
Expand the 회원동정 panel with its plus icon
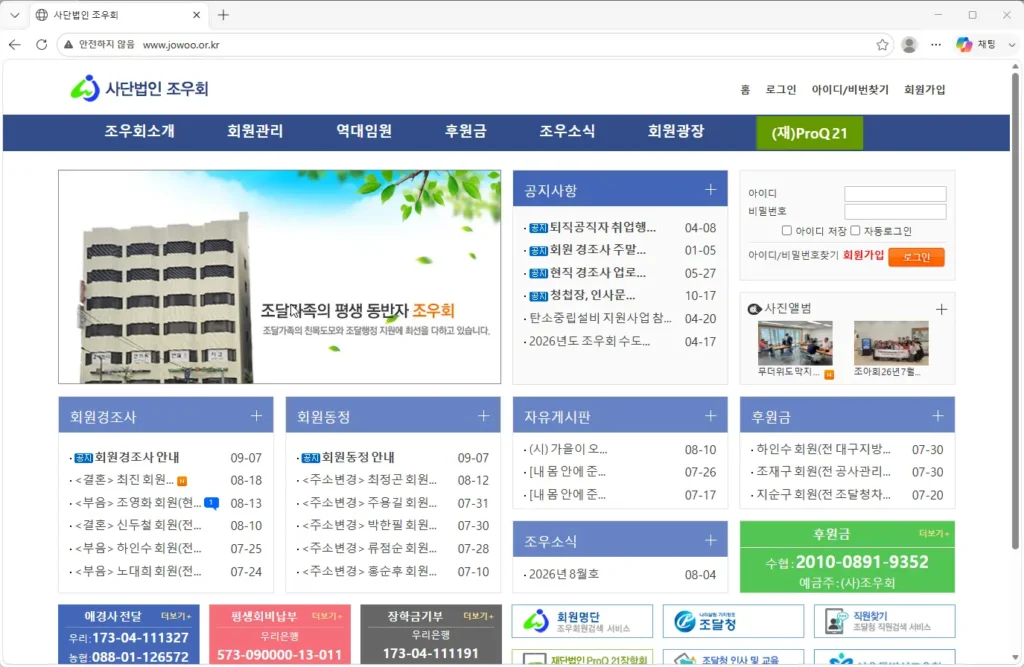(483, 415)
